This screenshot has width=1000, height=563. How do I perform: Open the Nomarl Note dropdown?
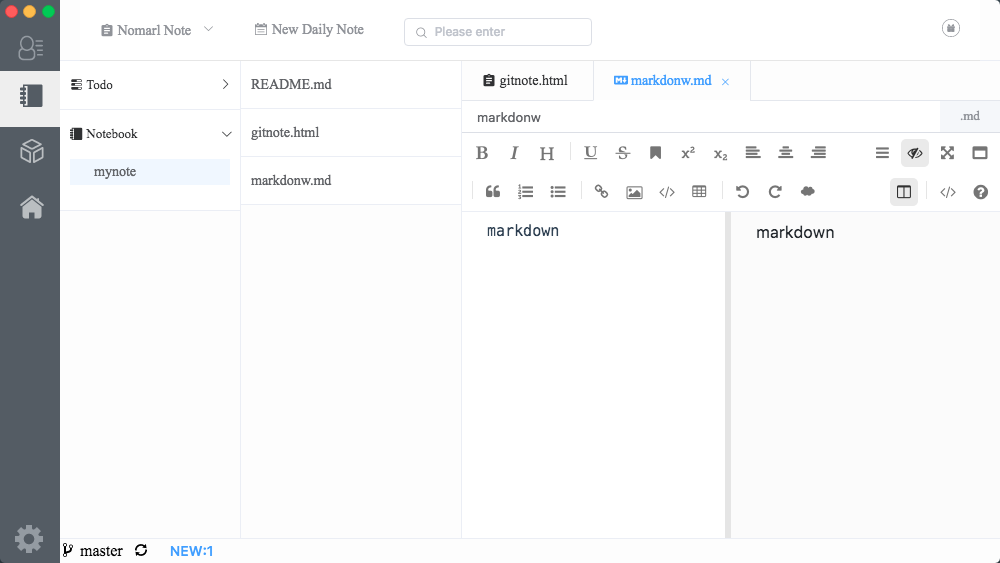(x=157, y=30)
